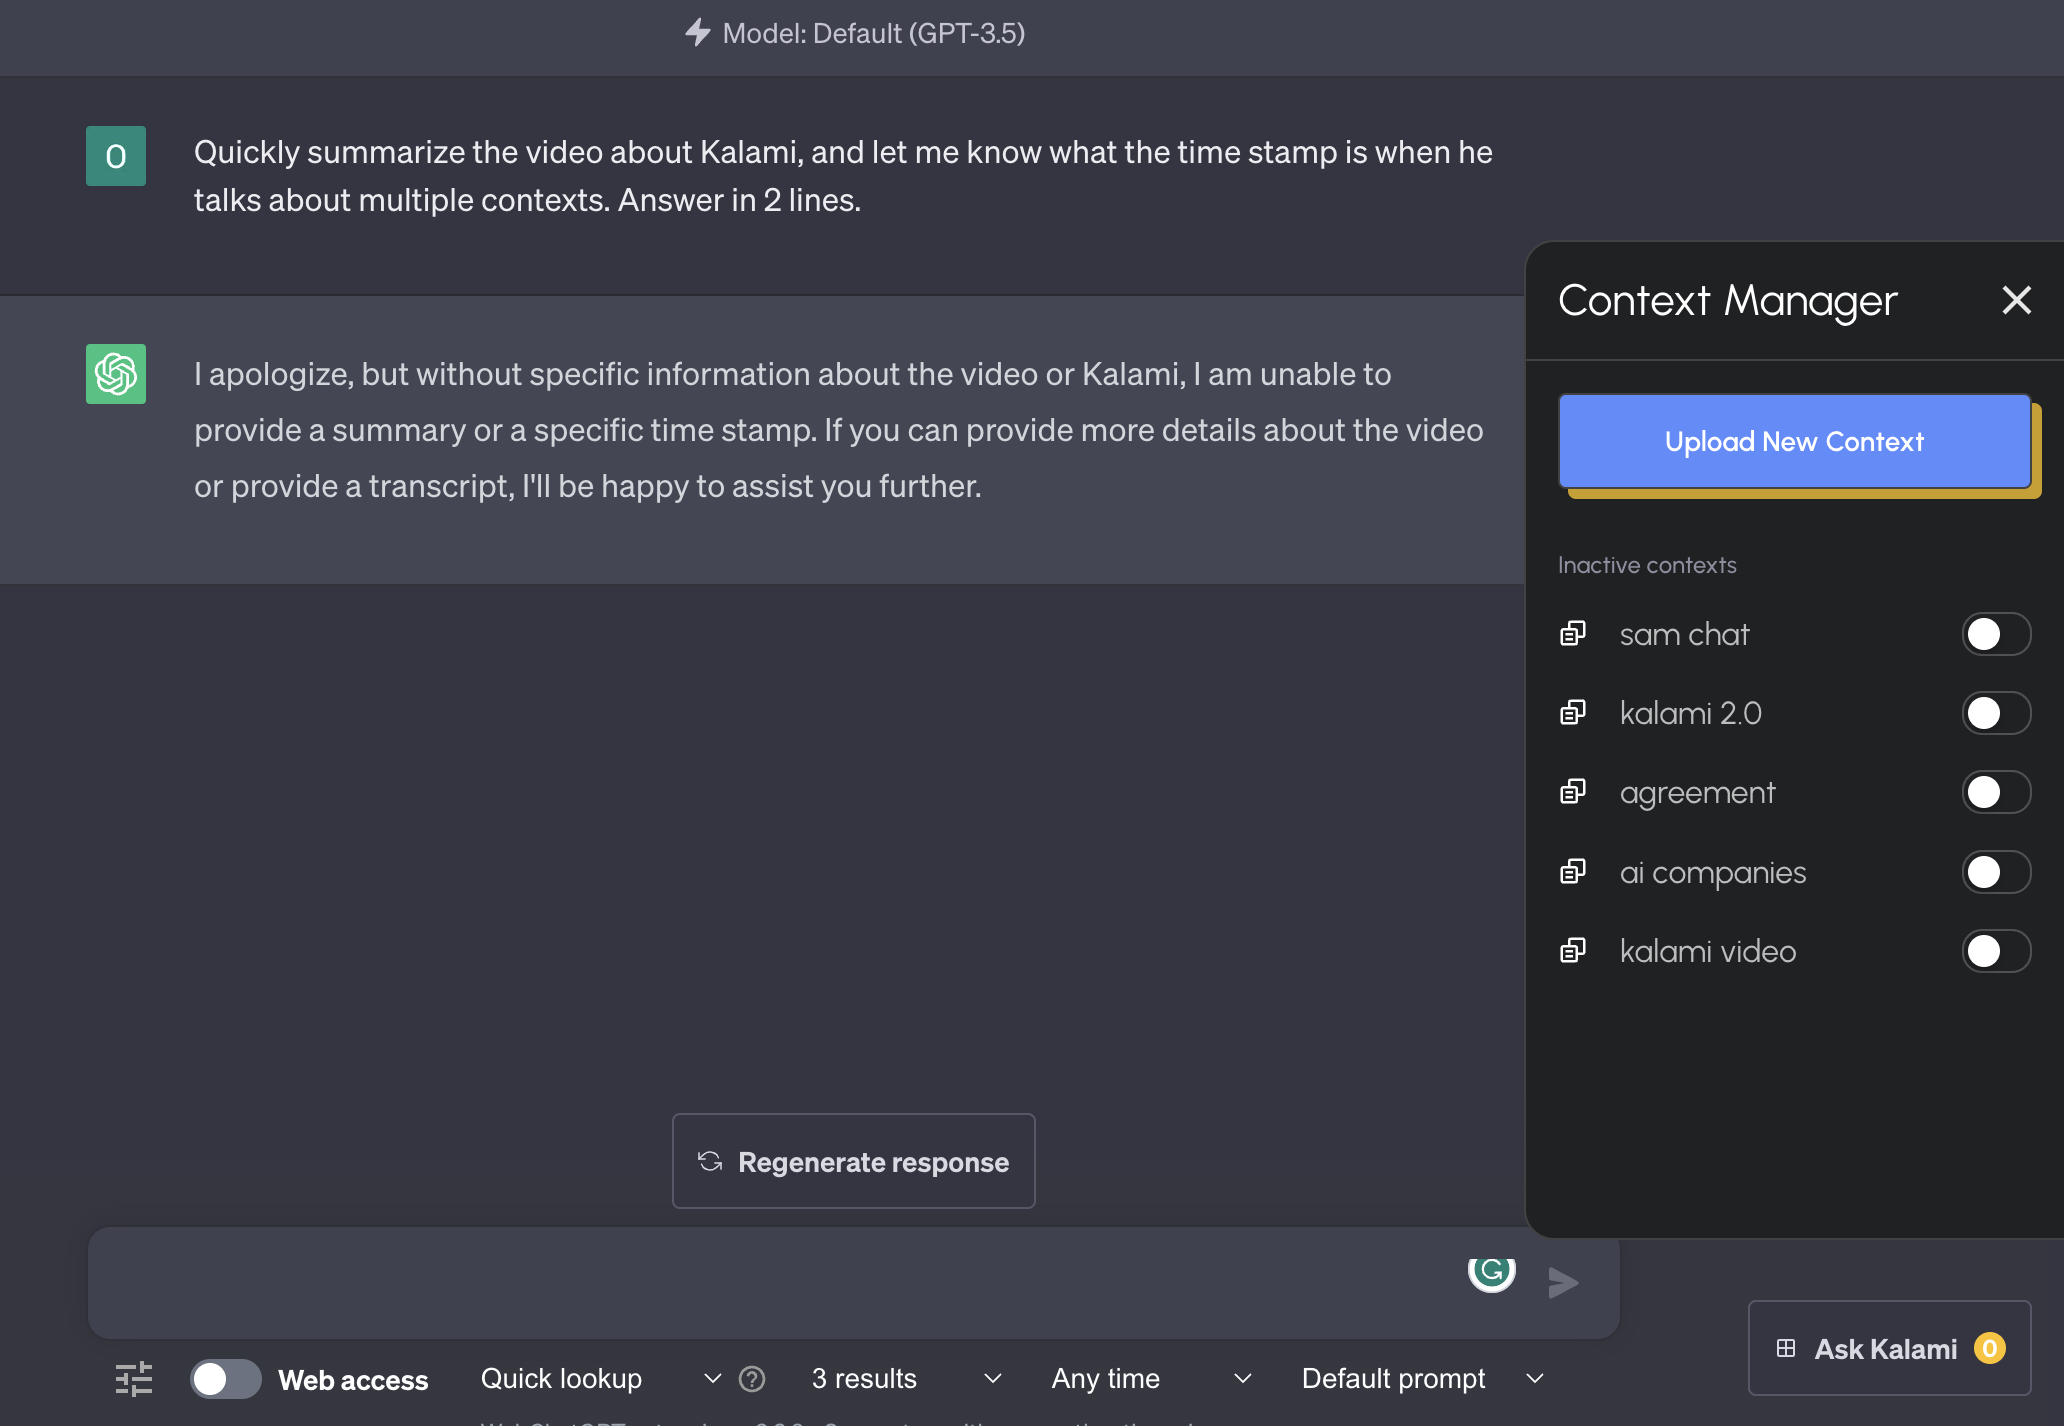Click the document icon beside kalami video

coord(1573,951)
